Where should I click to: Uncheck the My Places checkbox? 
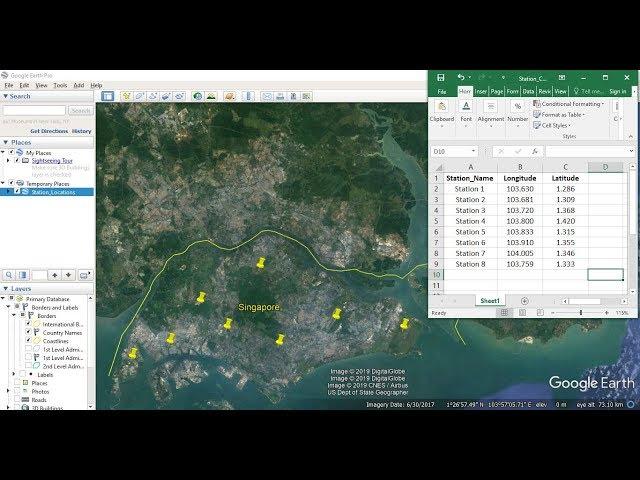coord(12,152)
